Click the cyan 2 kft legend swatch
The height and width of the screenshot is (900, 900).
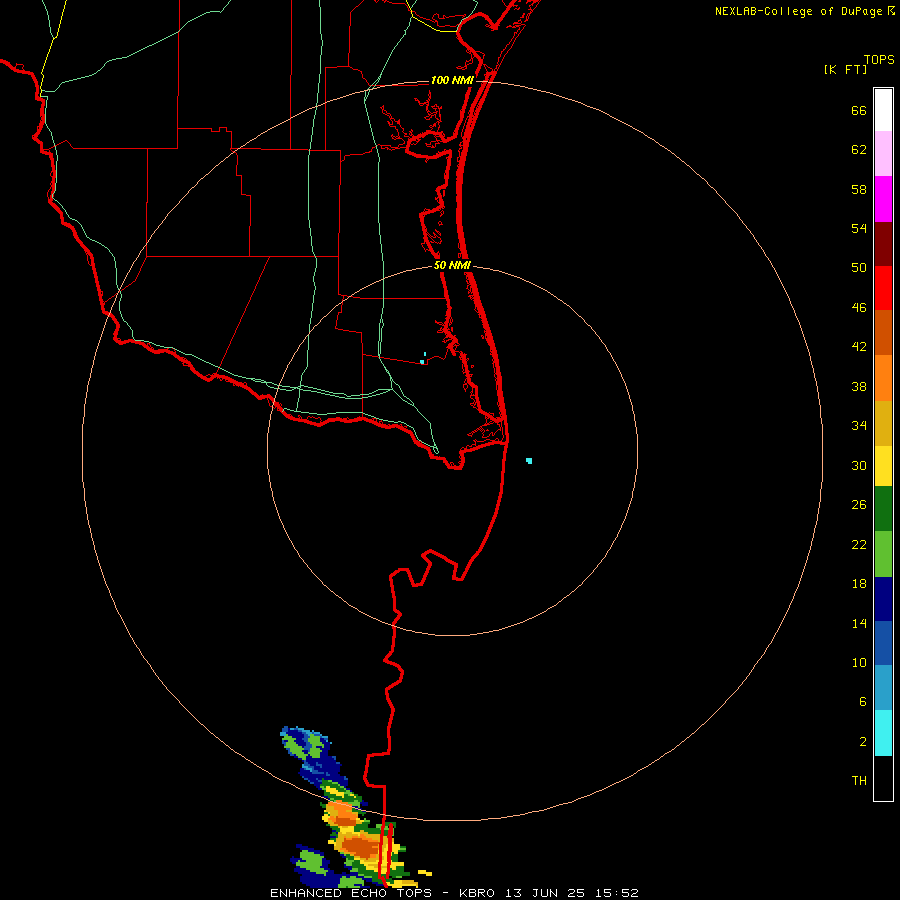[x=883, y=733]
